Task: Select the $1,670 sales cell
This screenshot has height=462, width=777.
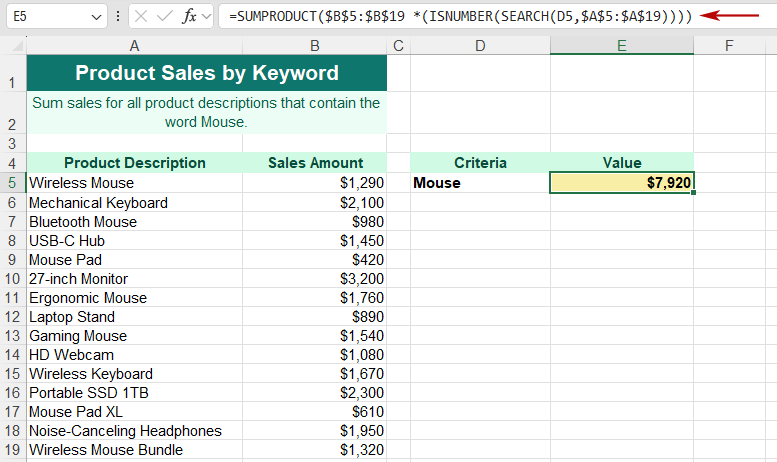Action: (315, 374)
